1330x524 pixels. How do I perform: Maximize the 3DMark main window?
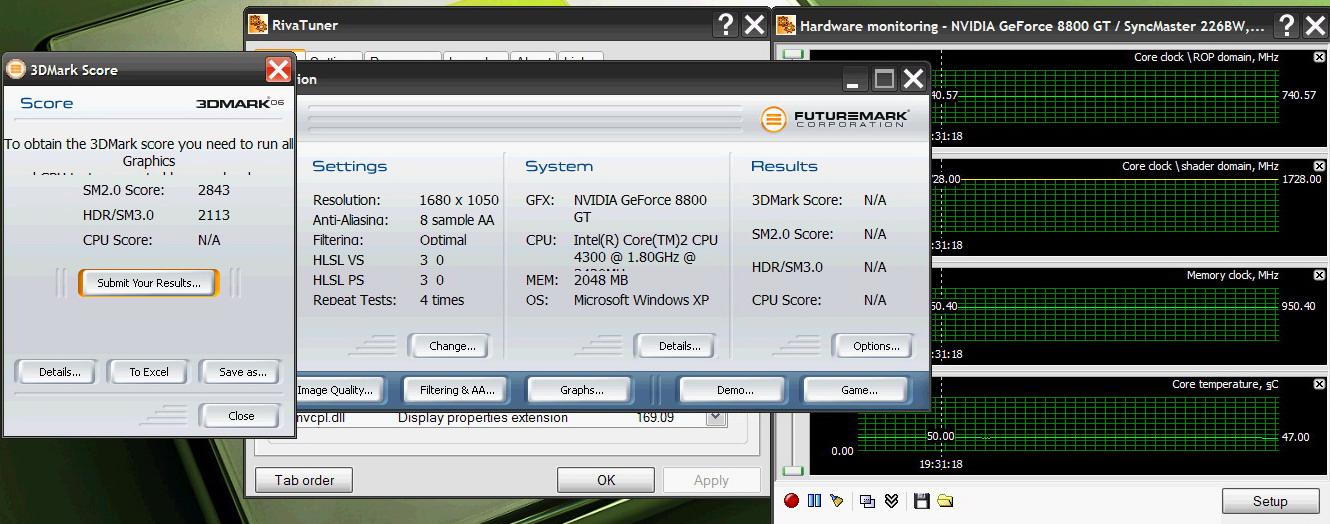[884, 79]
